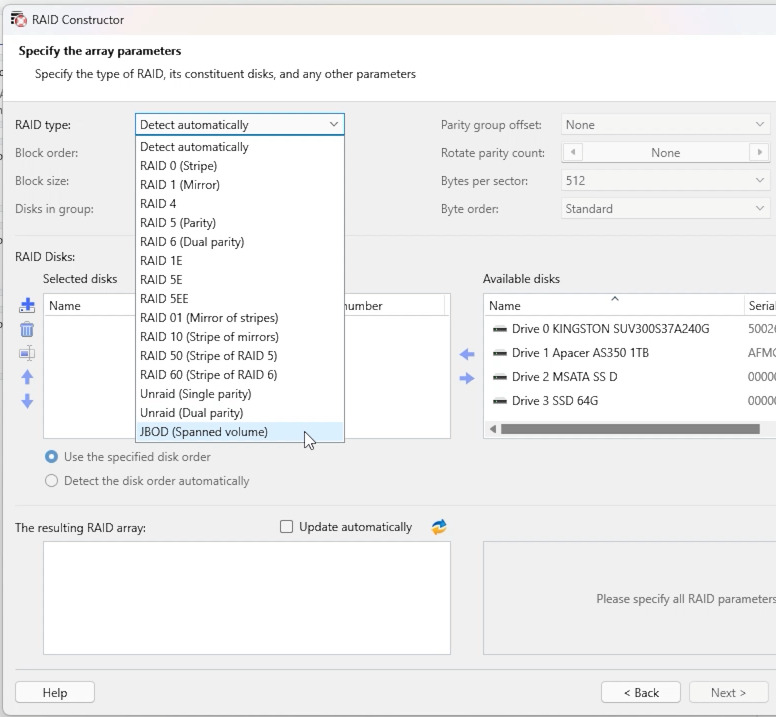Screen dimensions: 776x717
Task: Click the disk icon of Drive 0 KINGSTON
Action: 500,329
